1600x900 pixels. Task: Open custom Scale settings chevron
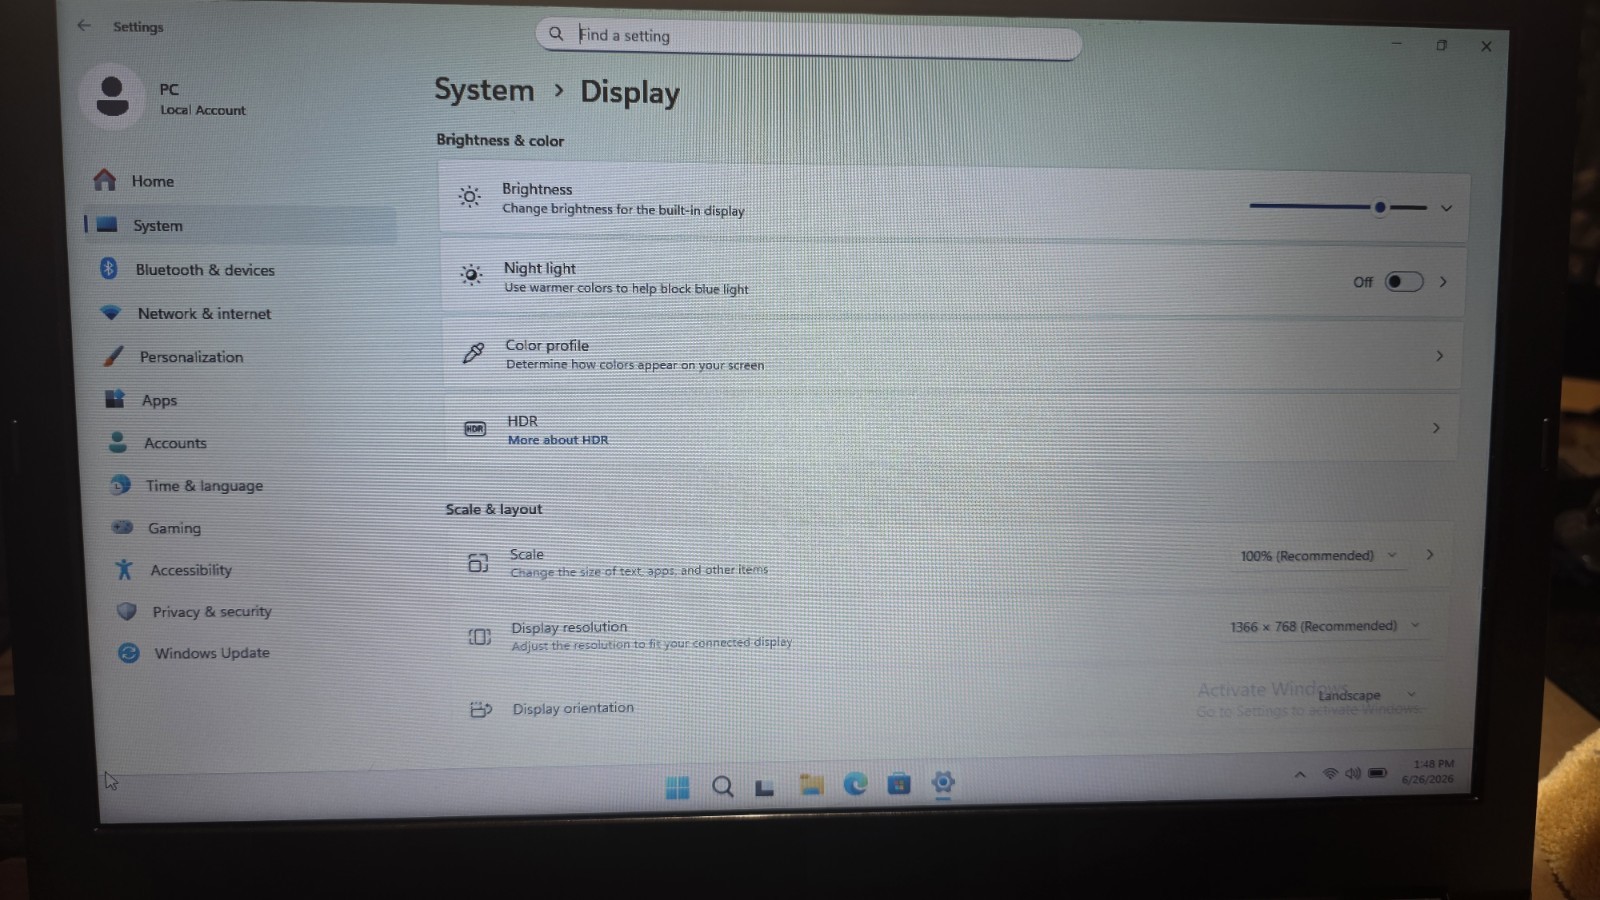[x=1430, y=555]
